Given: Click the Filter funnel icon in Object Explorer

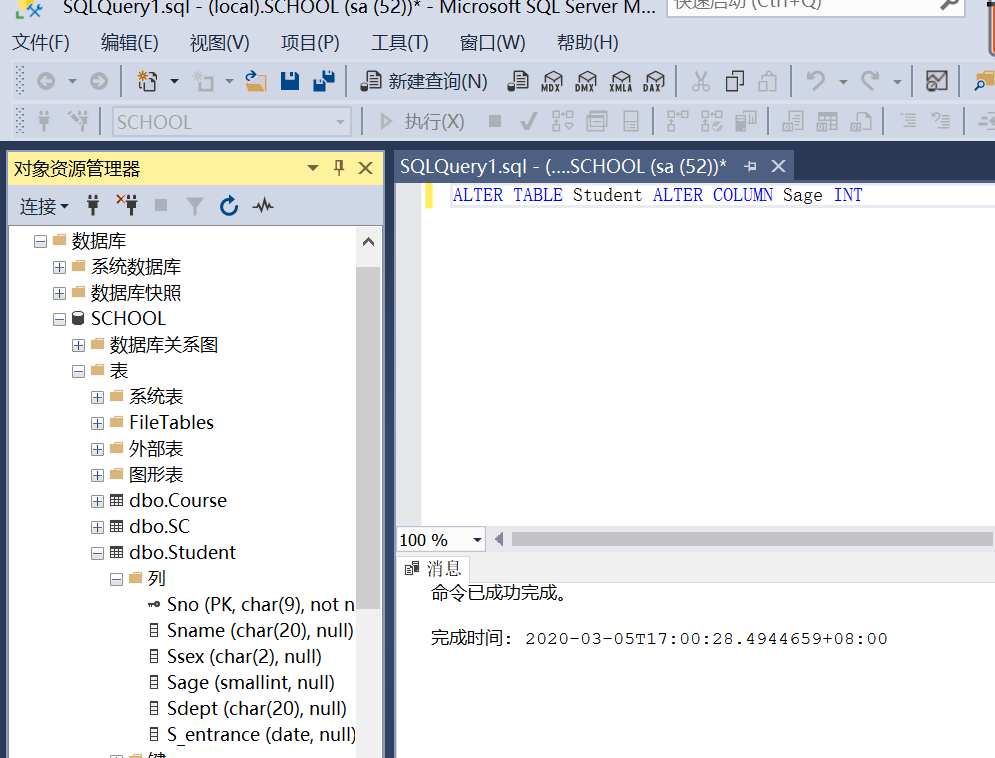Looking at the screenshot, I should [195, 206].
